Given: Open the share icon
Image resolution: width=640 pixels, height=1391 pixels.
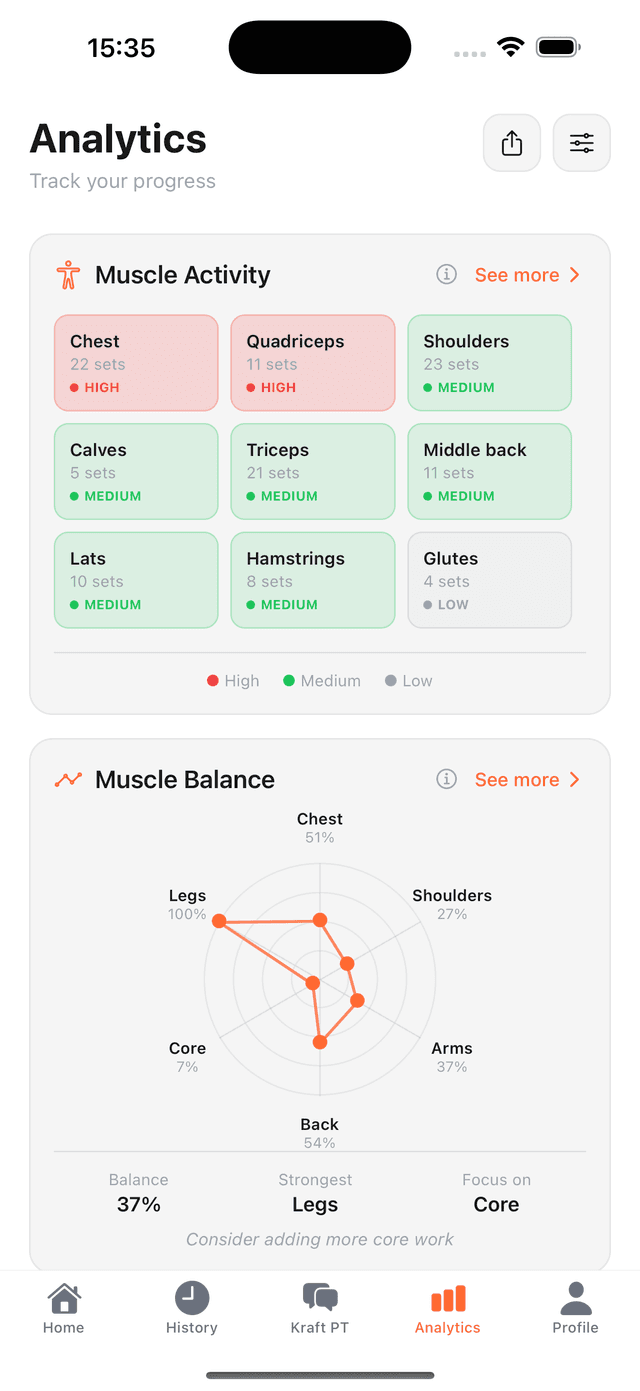Looking at the screenshot, I should (x=511, y=142).
